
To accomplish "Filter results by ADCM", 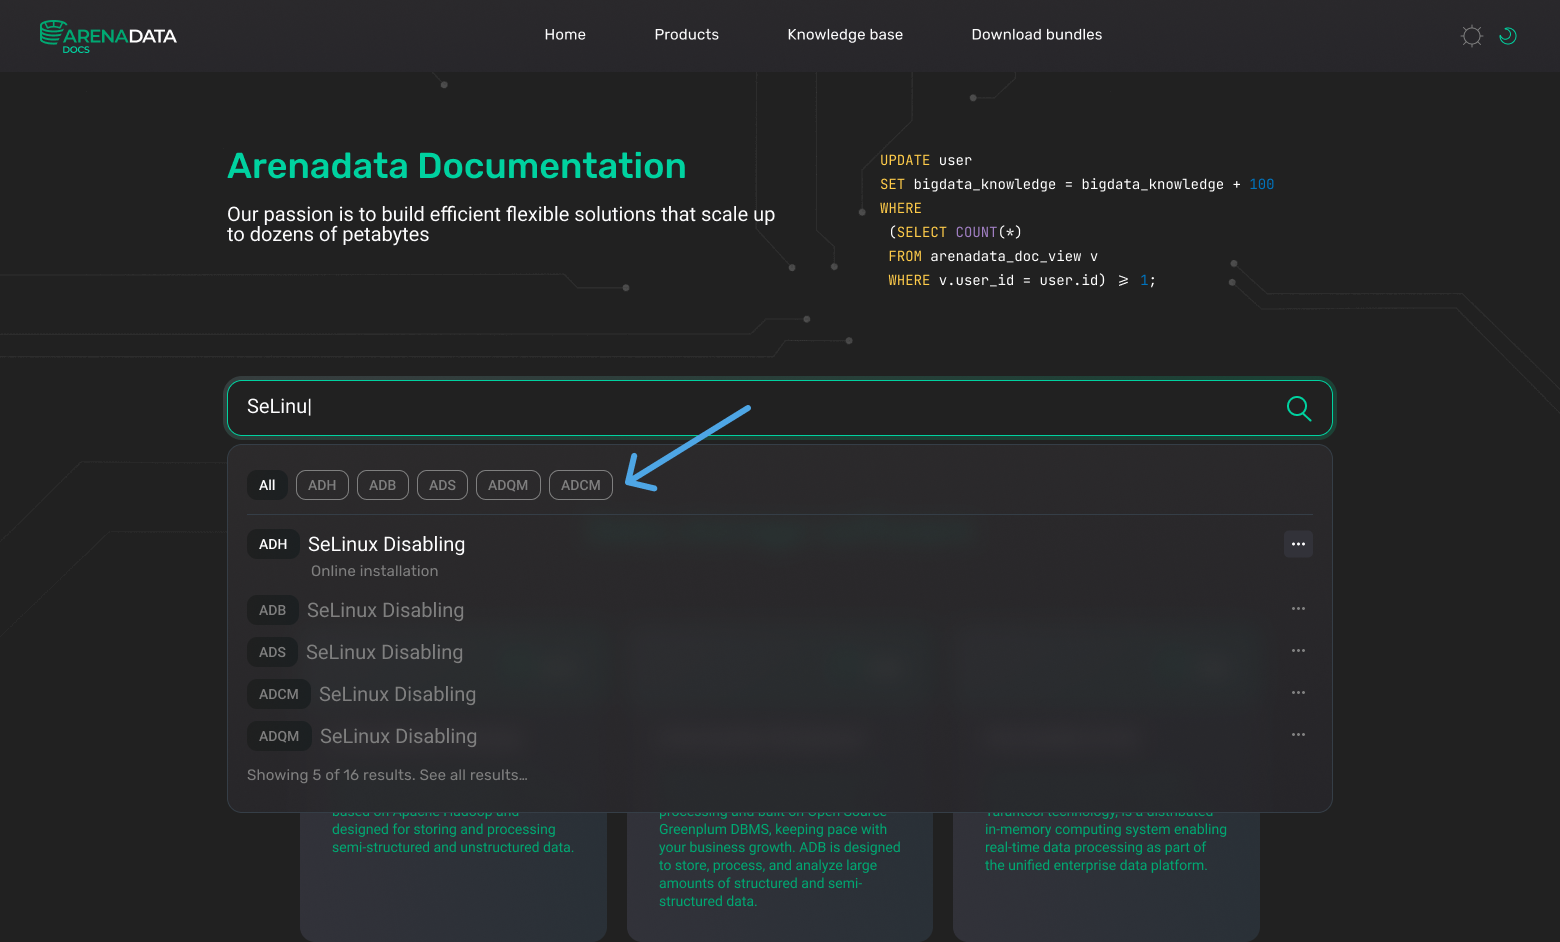I will tap(581, 485).
